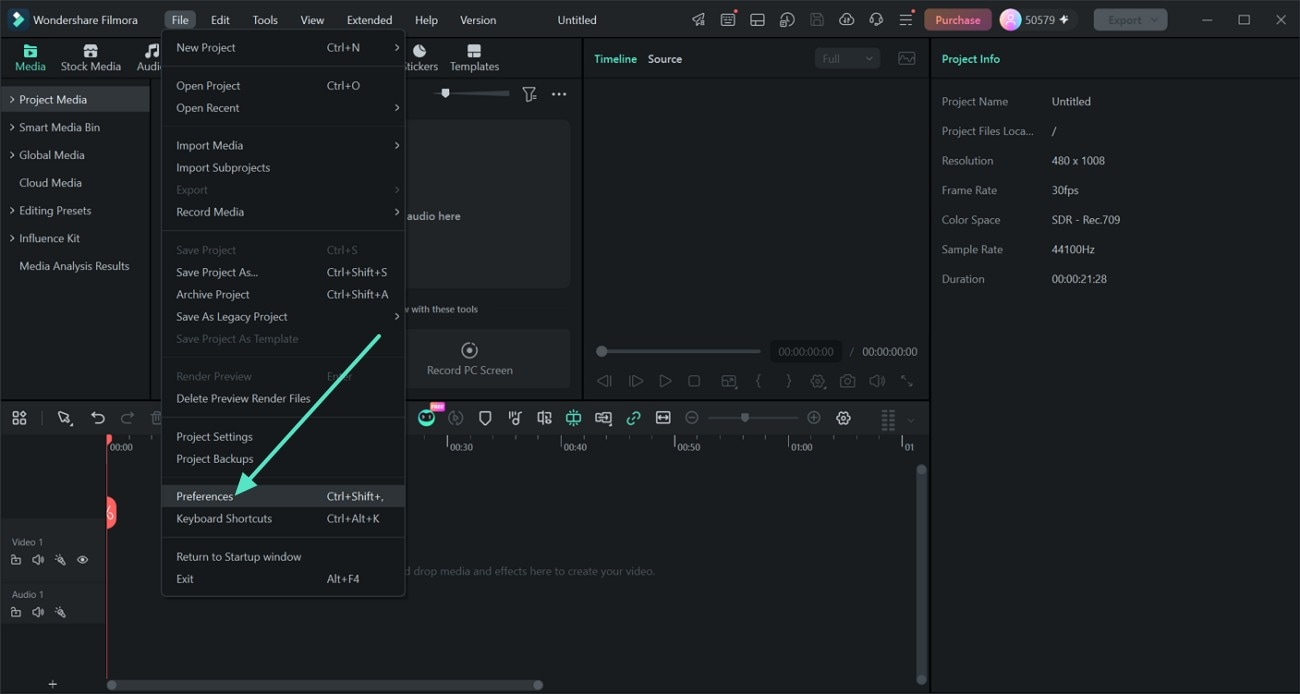Image resolution: width=1300 pixels, height=694 pixels.
Task: Lock the Audio 1 track
Action: click(16, 612)
